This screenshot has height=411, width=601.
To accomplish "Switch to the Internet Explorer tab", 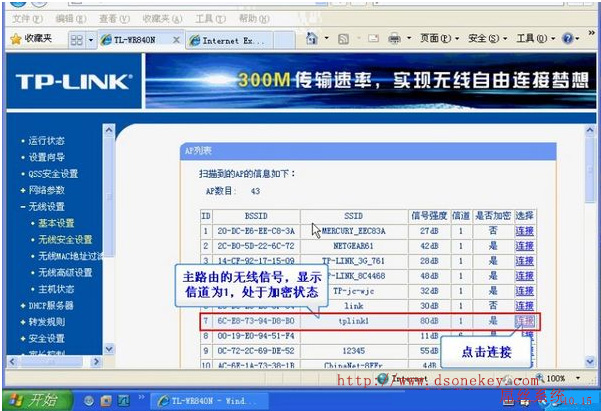I will tap(229, 41).
